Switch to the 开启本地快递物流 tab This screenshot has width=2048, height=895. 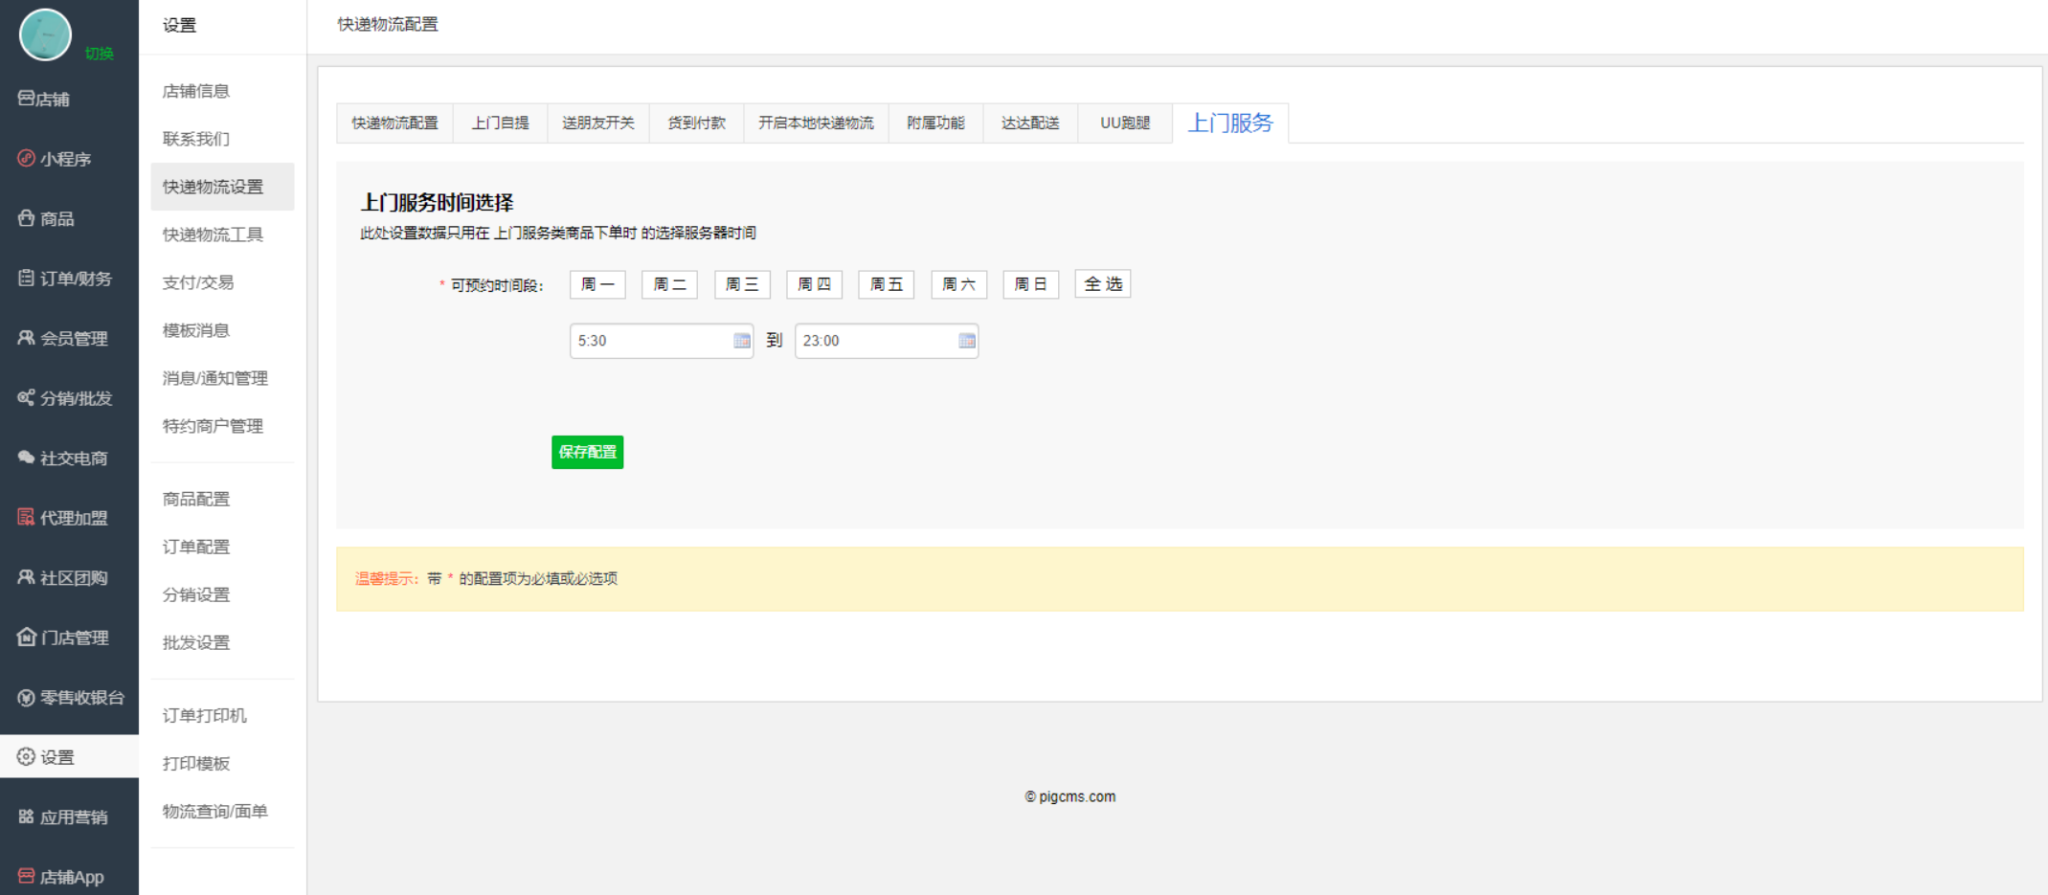816,123
